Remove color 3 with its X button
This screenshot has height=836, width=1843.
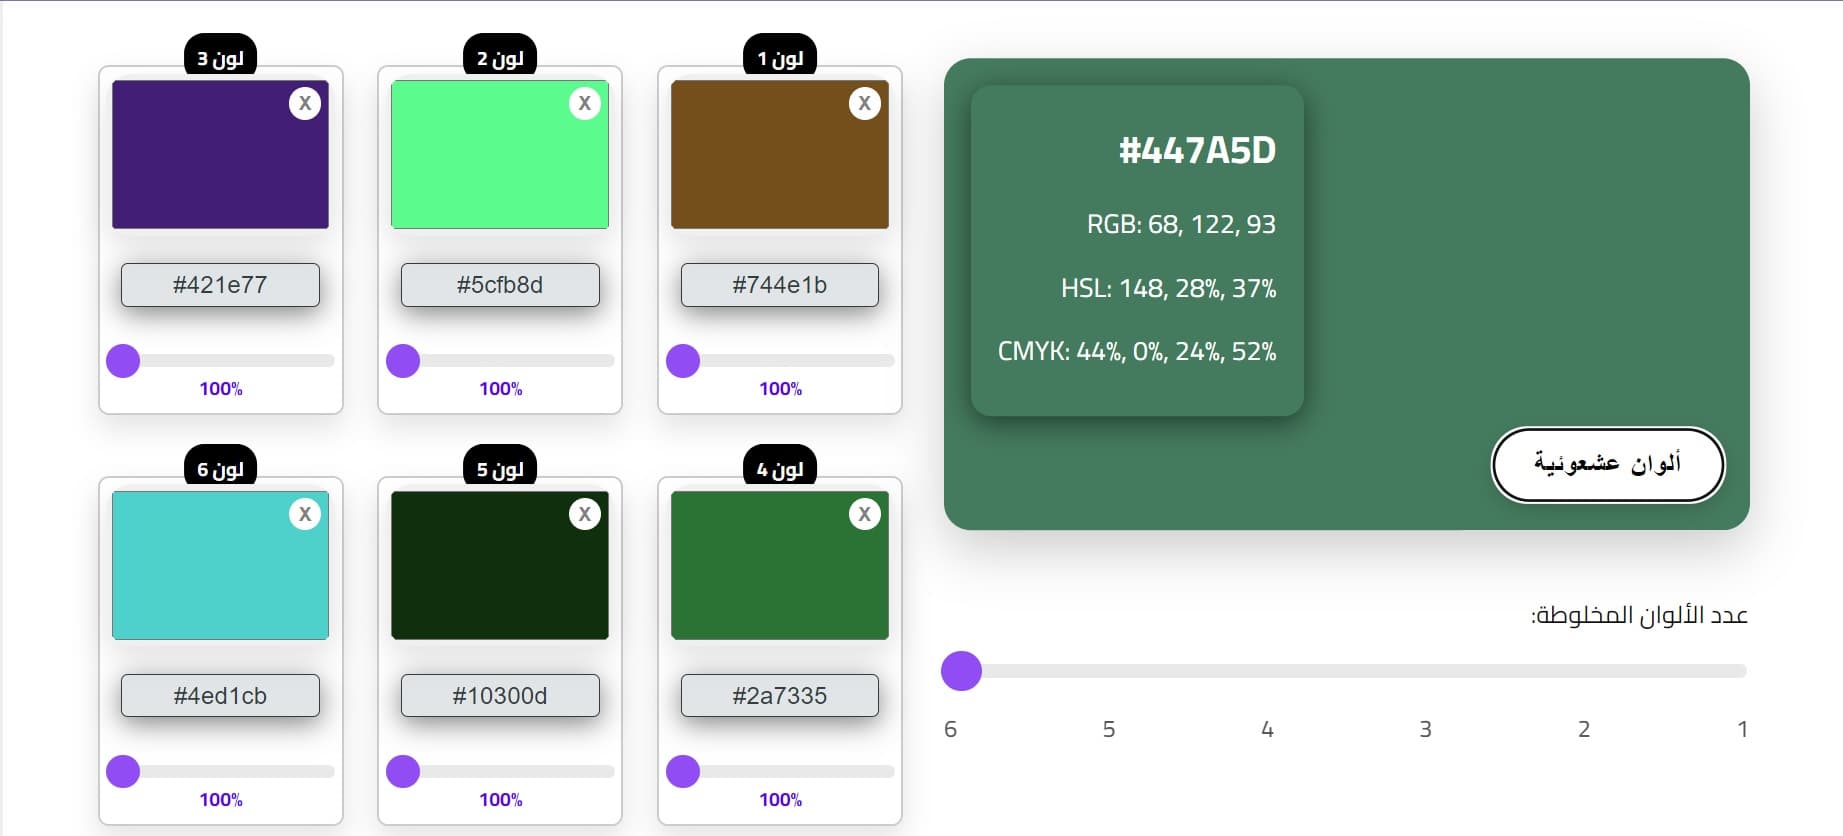tap(305, 103)
